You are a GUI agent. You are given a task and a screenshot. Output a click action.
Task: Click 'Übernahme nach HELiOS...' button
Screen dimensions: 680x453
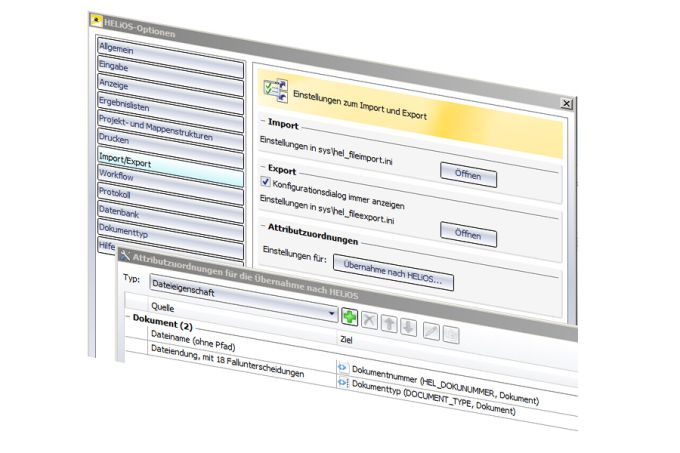pyautogui.click(x=393, y=272)
